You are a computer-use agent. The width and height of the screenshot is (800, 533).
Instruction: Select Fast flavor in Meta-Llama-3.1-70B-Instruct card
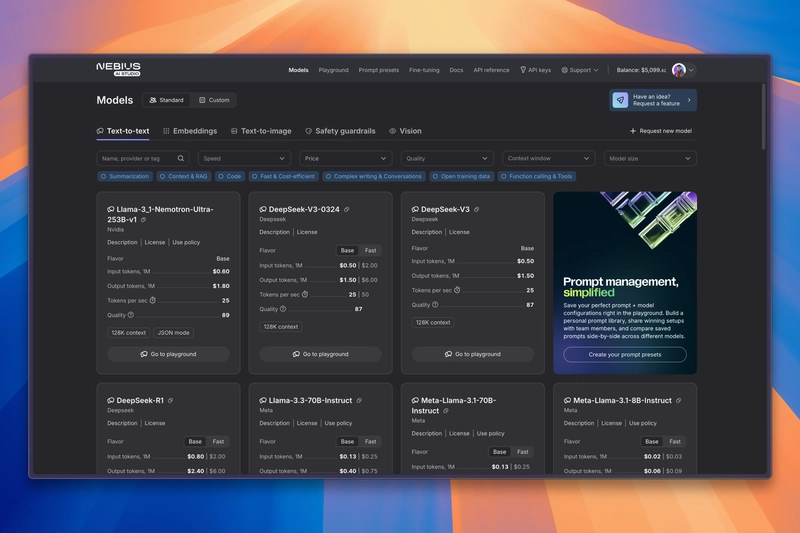coord(523,452)
